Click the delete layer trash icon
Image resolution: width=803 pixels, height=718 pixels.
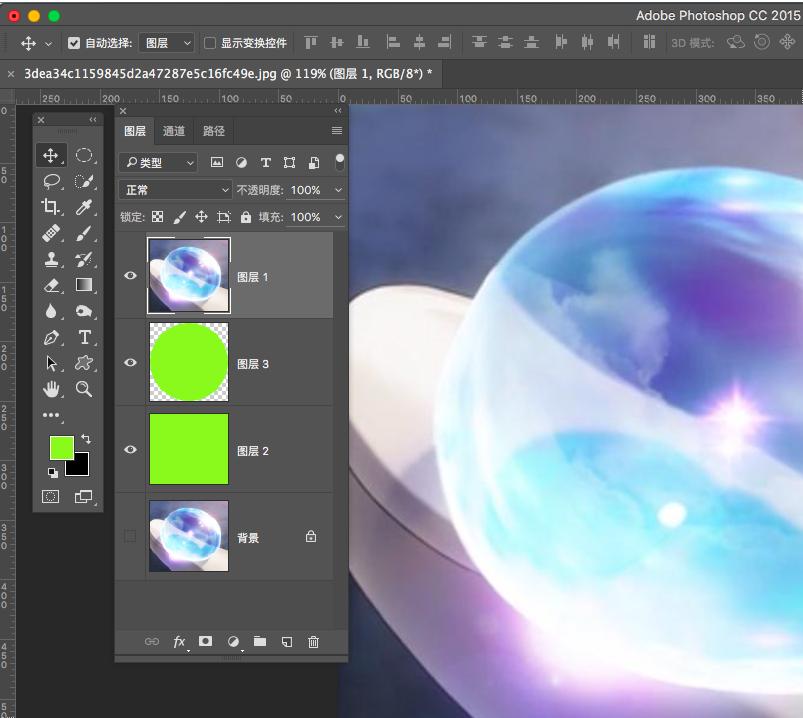[x=313, y=642]
